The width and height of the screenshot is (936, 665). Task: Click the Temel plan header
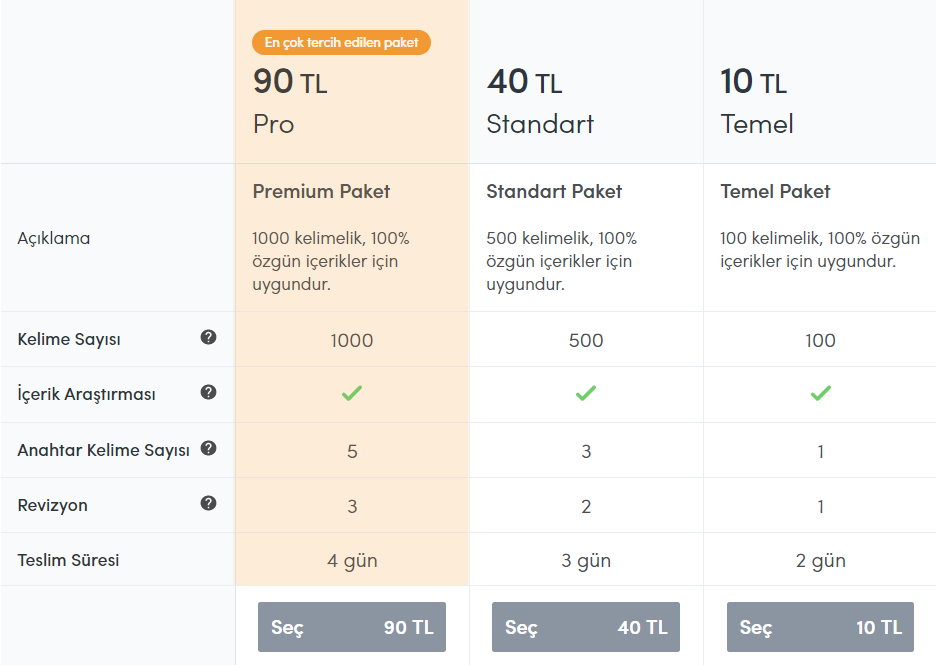click(x=757, y=124)
